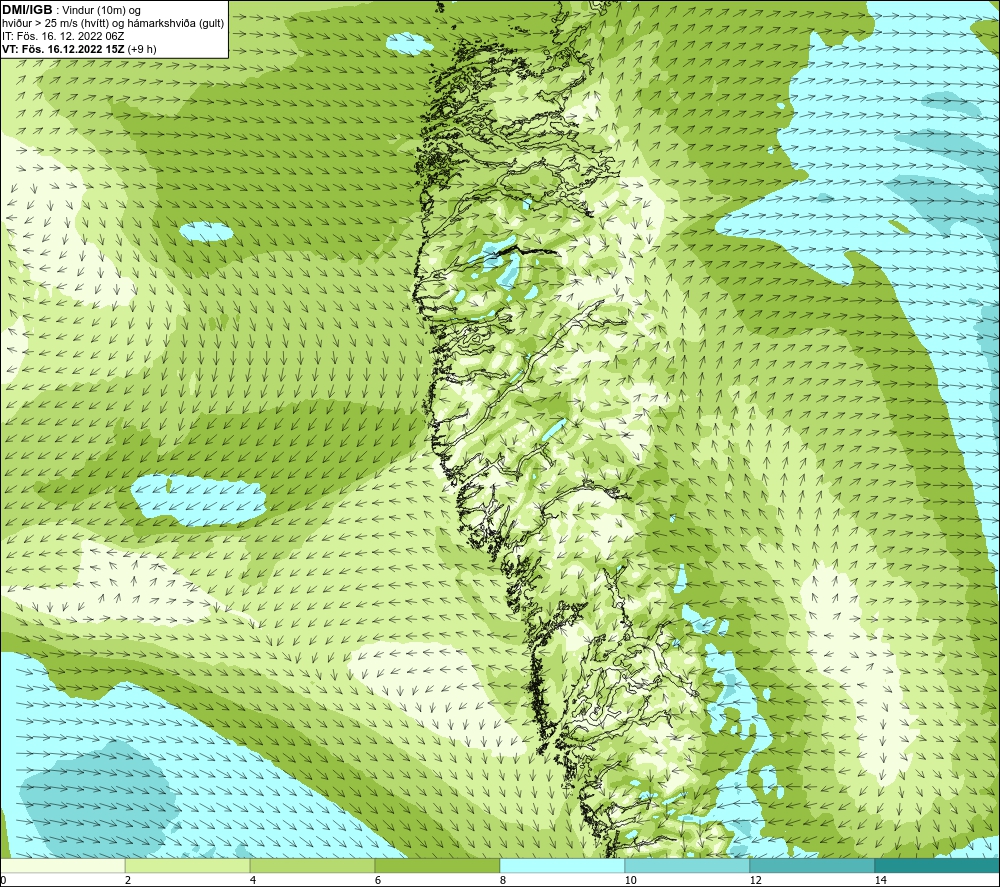Image resolution: width=1000 pixels, height=887 pixels.
Task: Pick the palest 0–2 m/s scale swatch
Action: pos(62,865)
